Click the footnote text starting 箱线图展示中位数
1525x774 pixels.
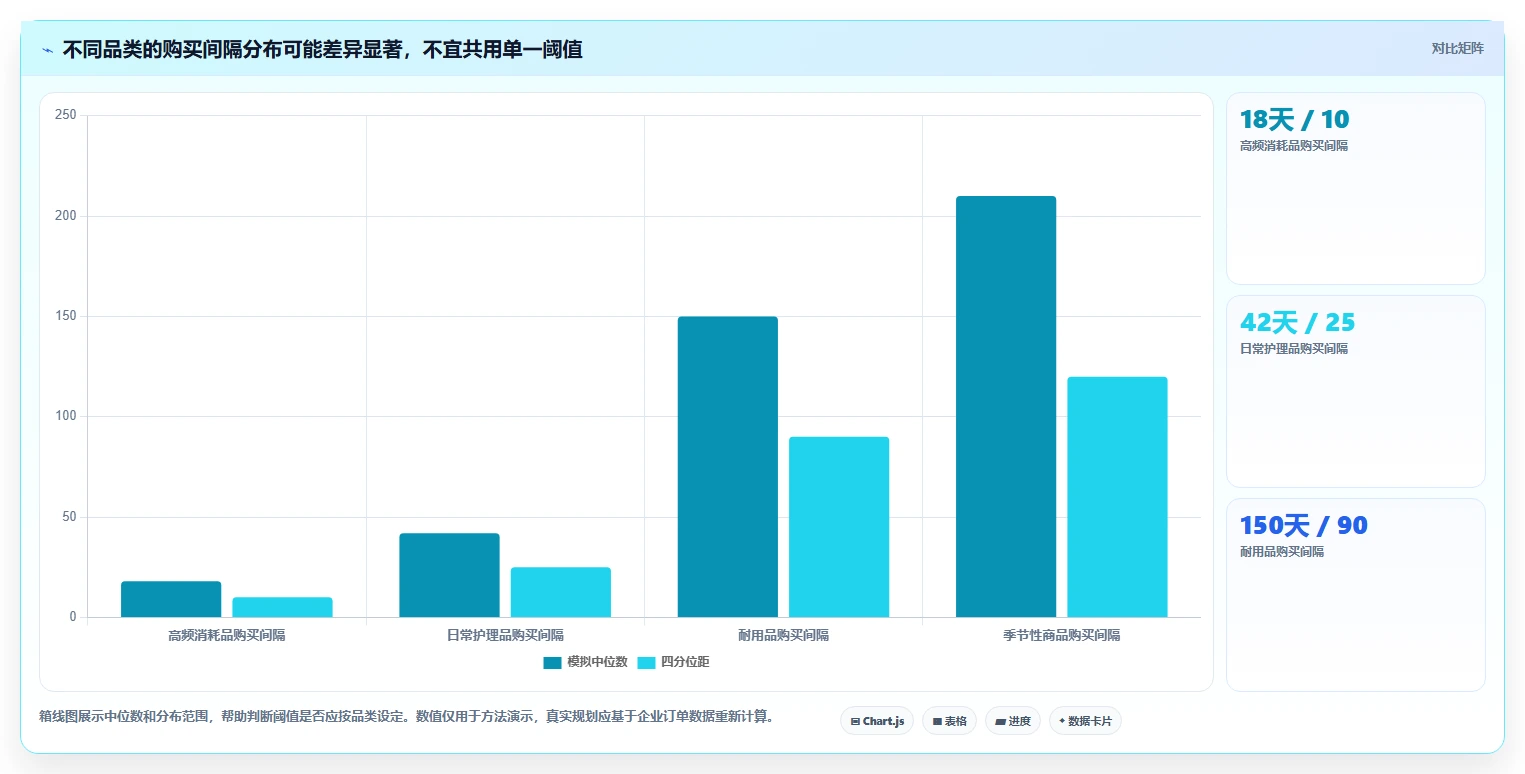407,716
